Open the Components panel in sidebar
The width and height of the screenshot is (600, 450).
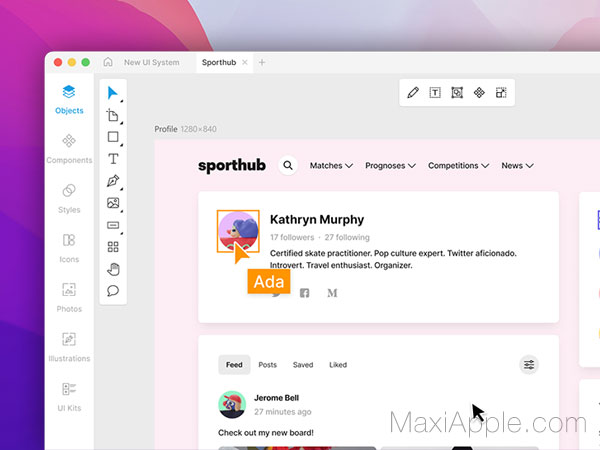(69, 149)
